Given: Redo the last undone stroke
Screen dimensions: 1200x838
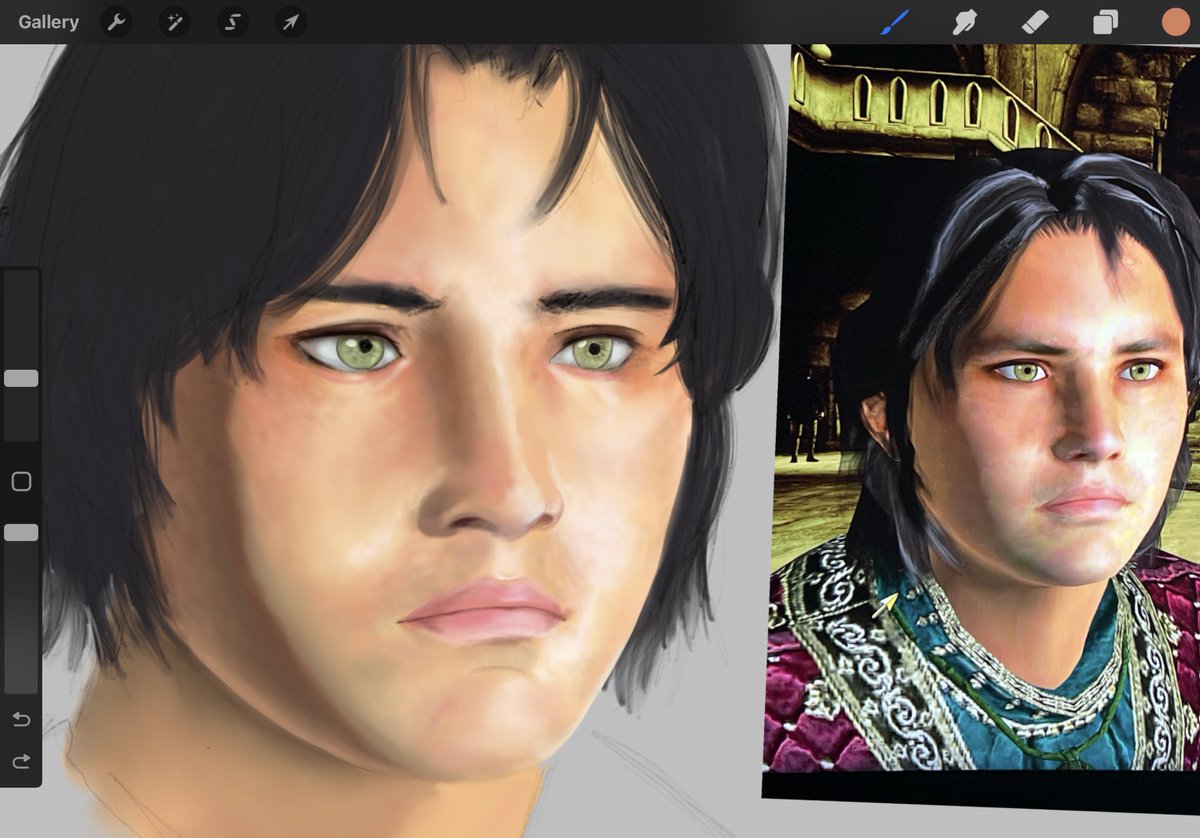Looking at the screenshot, I should (21, 763).
